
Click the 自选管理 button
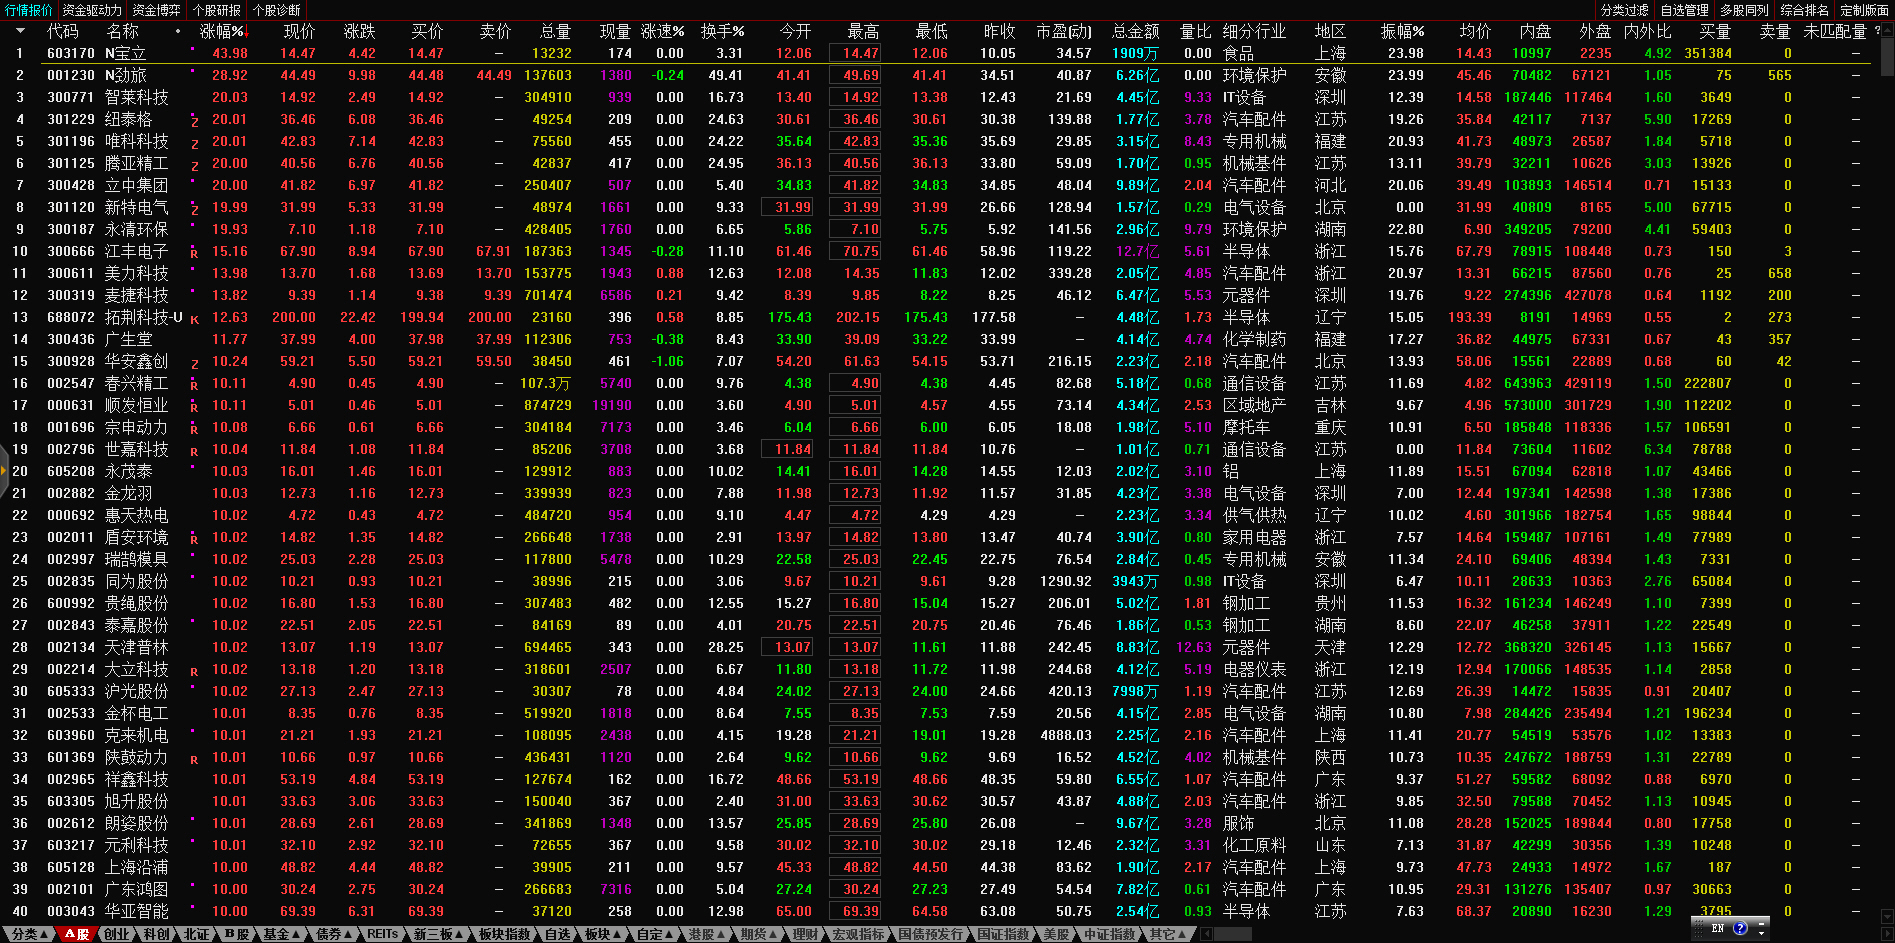pos(1684,10)
